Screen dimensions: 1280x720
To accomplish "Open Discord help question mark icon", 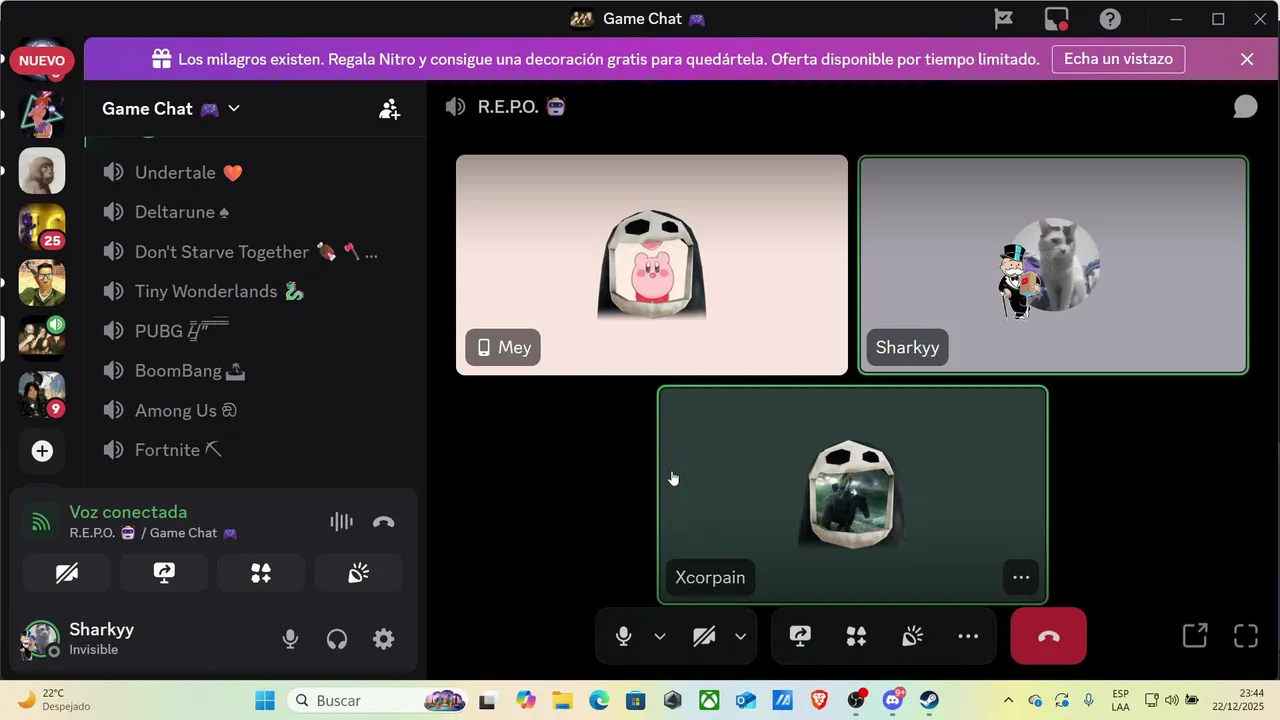I will point(1110,19).
